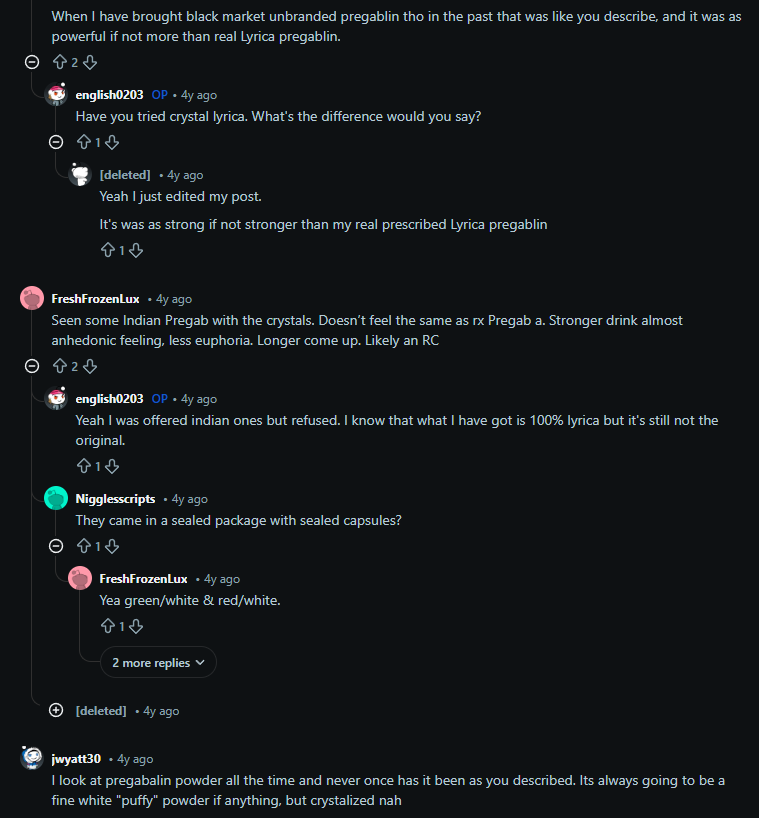
Task: Collapse FreshFrozenLux's comment thread
Action: [32, 366]
